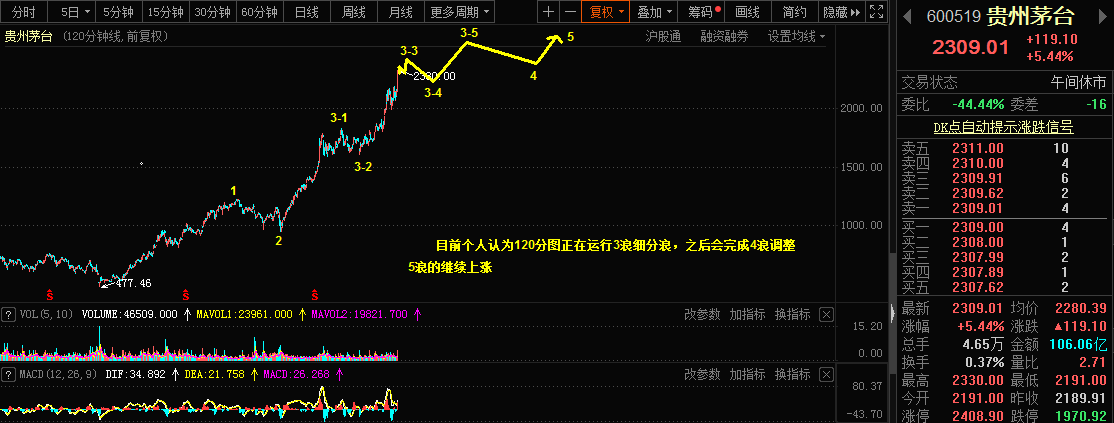Click 改参数 in the MACD panel
This screenshot has height=423, width=1114.
[x=702, y=374]
